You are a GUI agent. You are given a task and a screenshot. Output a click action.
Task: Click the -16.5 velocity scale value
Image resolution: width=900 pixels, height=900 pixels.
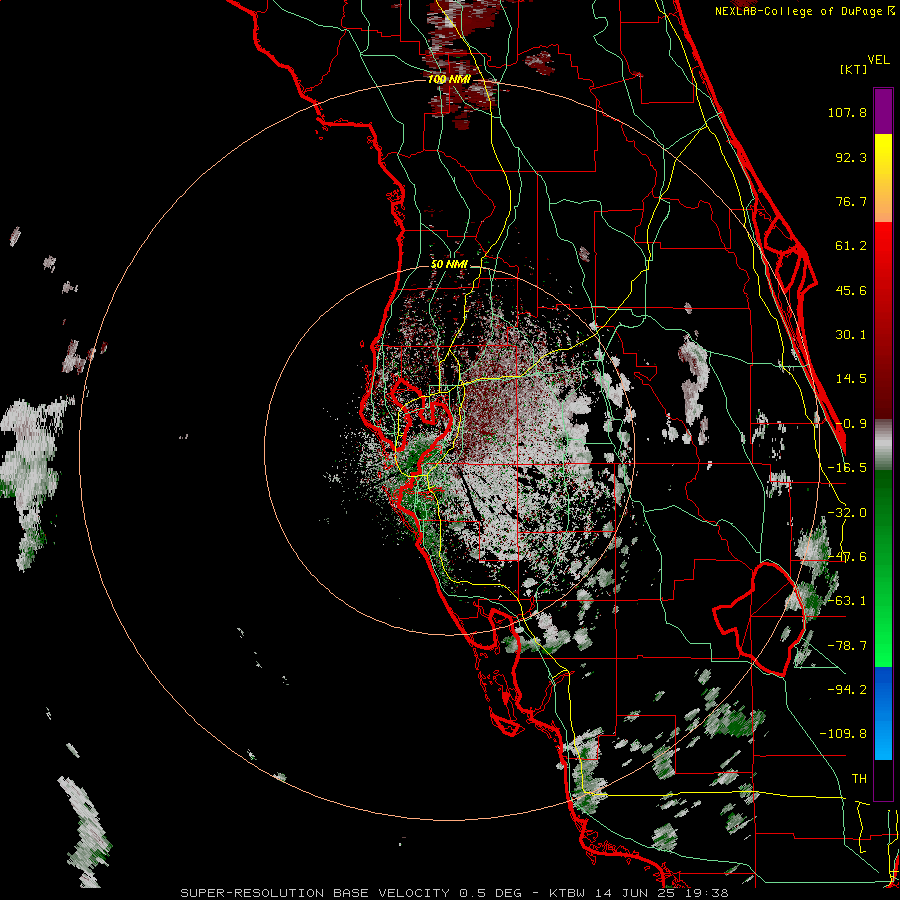point(847,468)
